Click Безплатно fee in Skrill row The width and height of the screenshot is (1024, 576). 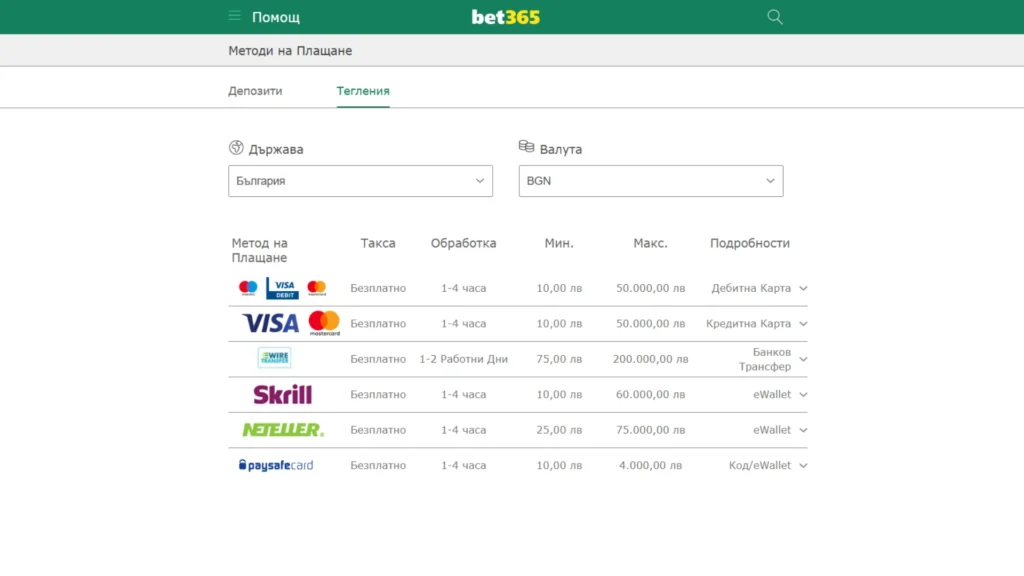(378, 394)
